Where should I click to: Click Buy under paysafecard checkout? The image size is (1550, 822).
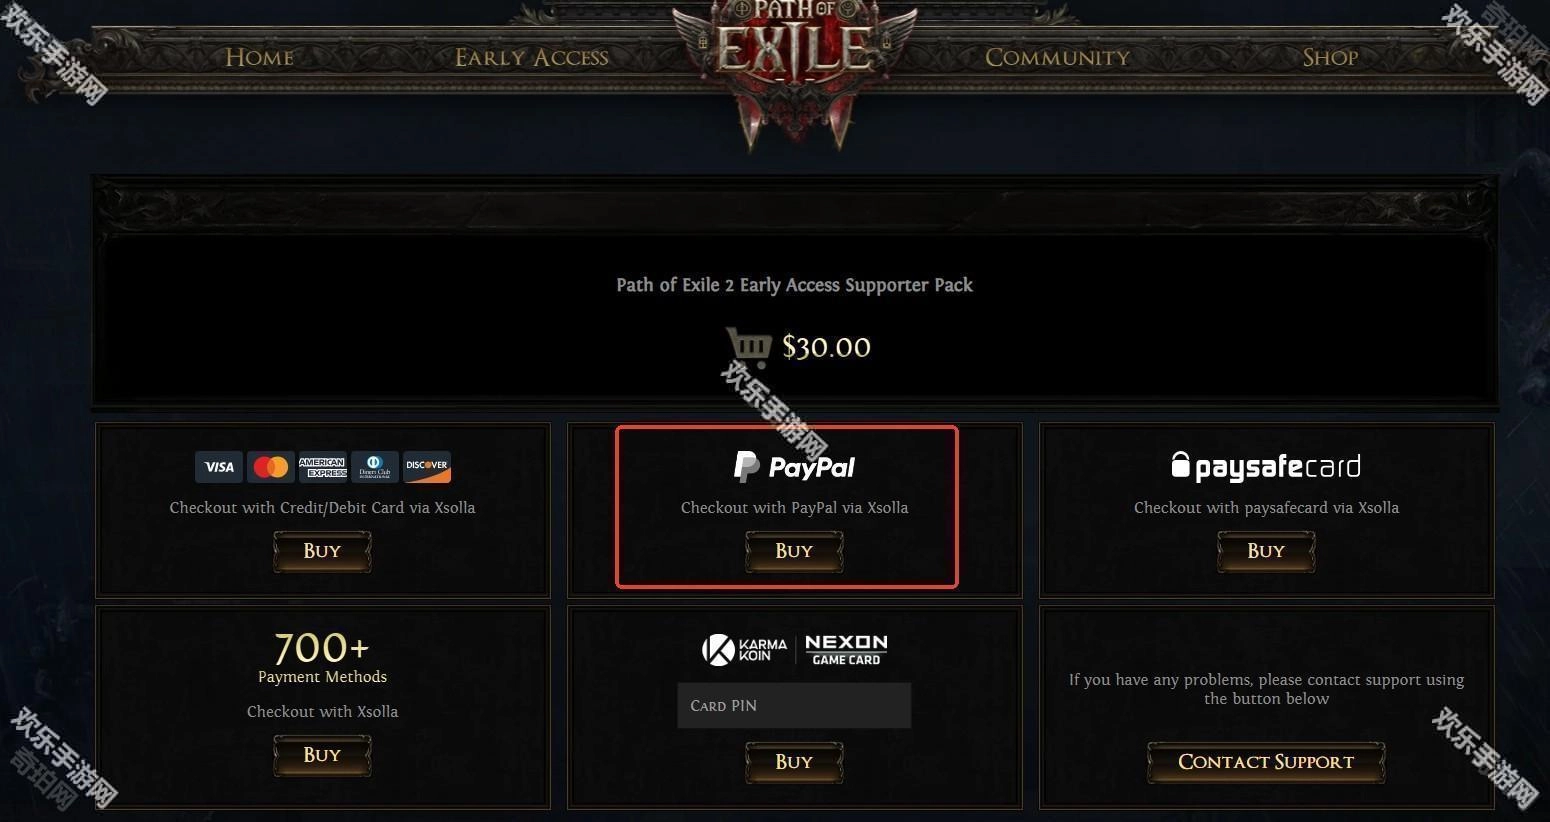(1266, 551)
